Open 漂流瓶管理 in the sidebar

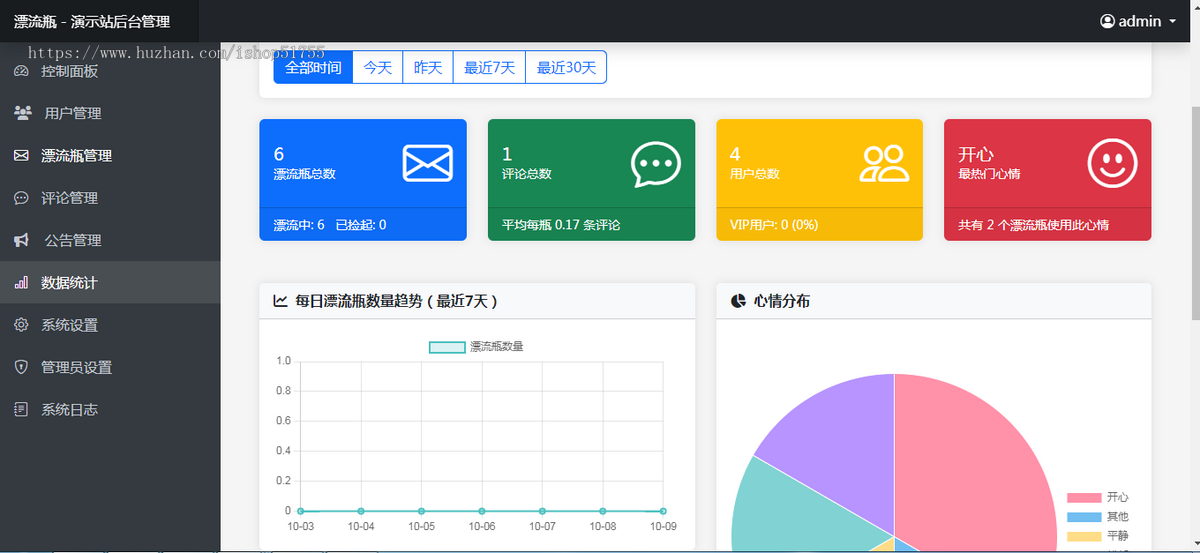[110, 156]
